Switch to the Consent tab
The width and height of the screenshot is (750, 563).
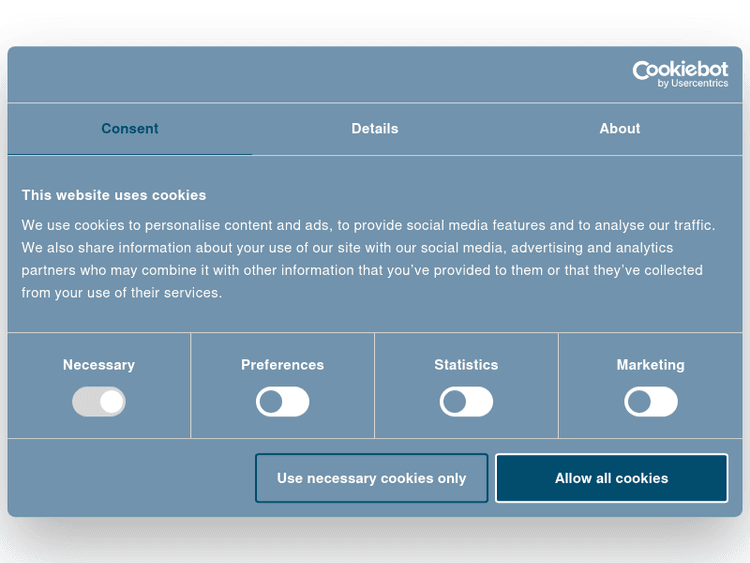coord(130,129)
